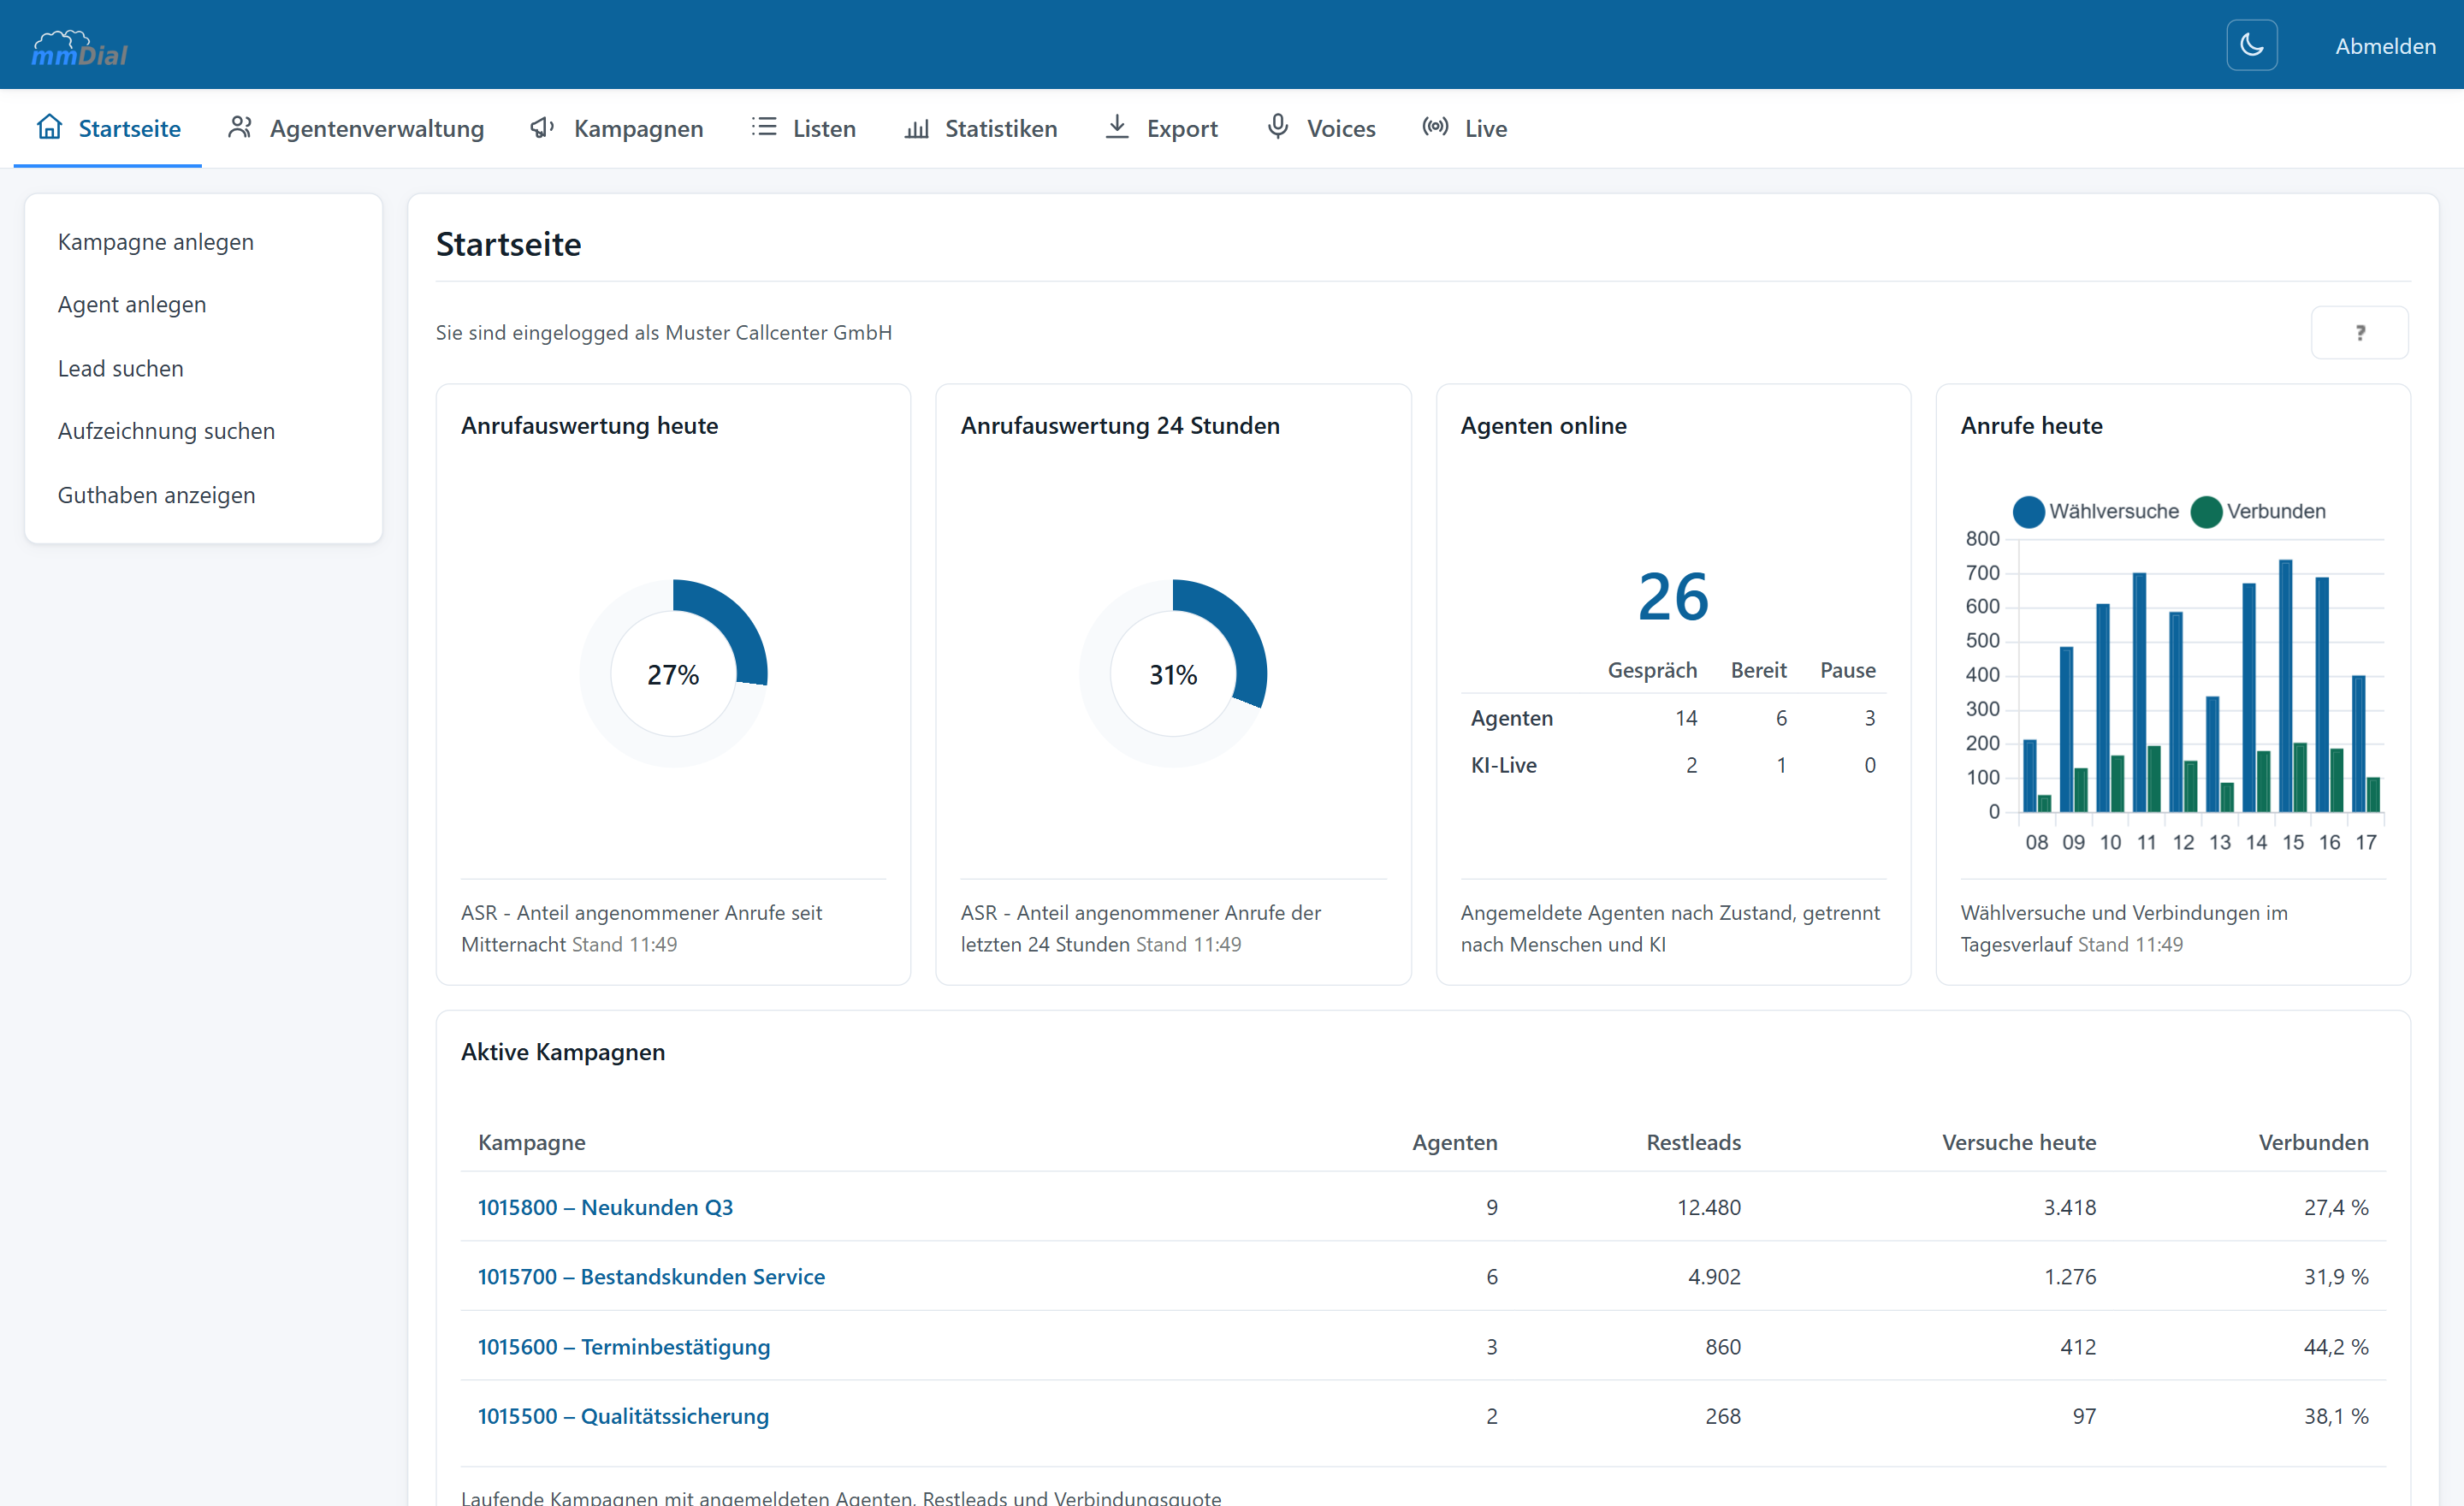Image resolution: width=2464 pixels, height=1506 pixels.
Task: Select Agent anlegen in sidebar
Action: click(x=132, y=304)
